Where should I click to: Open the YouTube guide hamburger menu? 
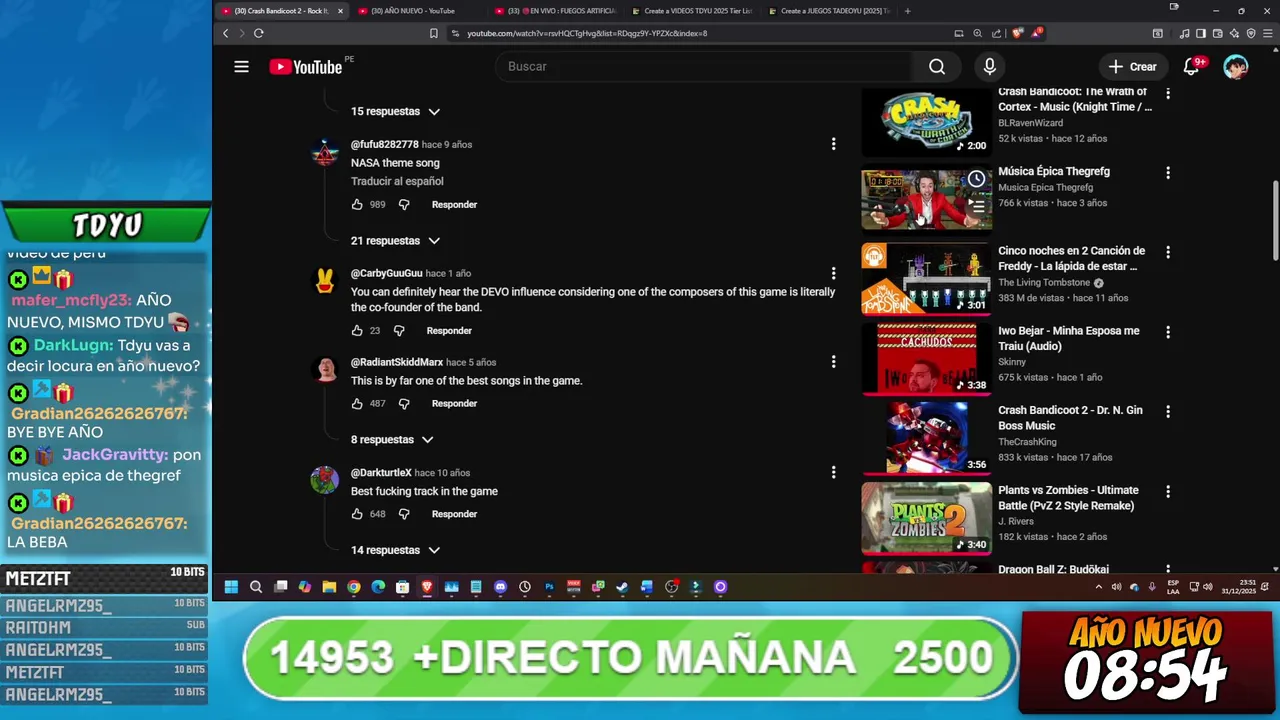(x=241, y=66)
